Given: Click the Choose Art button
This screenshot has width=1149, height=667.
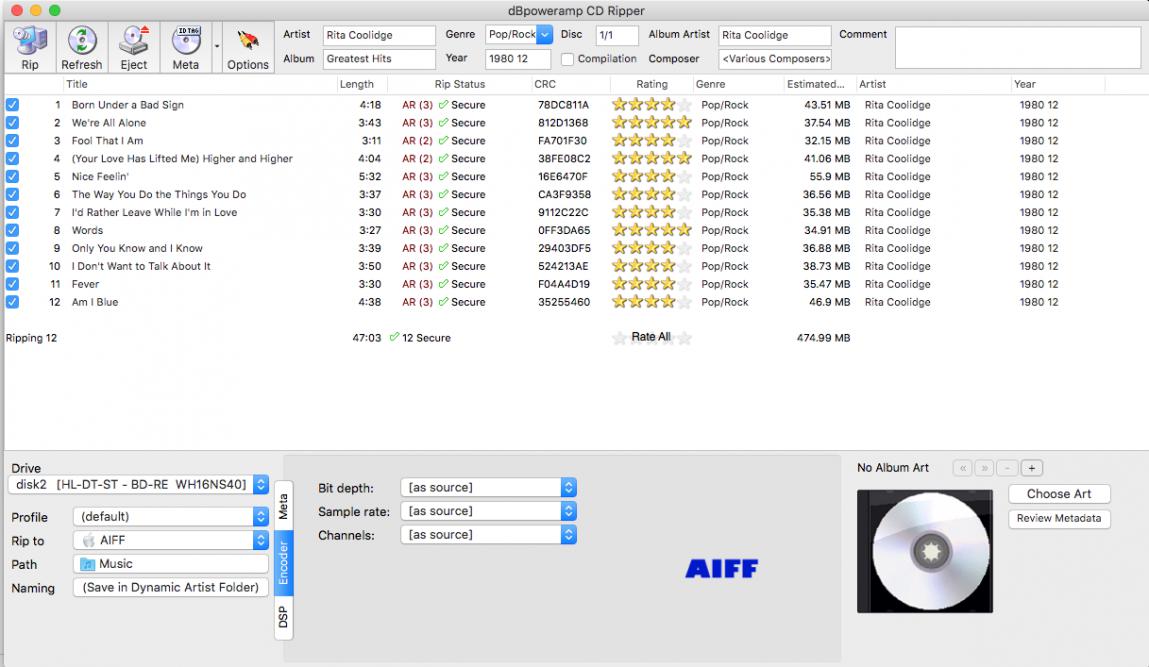Looking at the screenshot, I should tap(1059, 494).
